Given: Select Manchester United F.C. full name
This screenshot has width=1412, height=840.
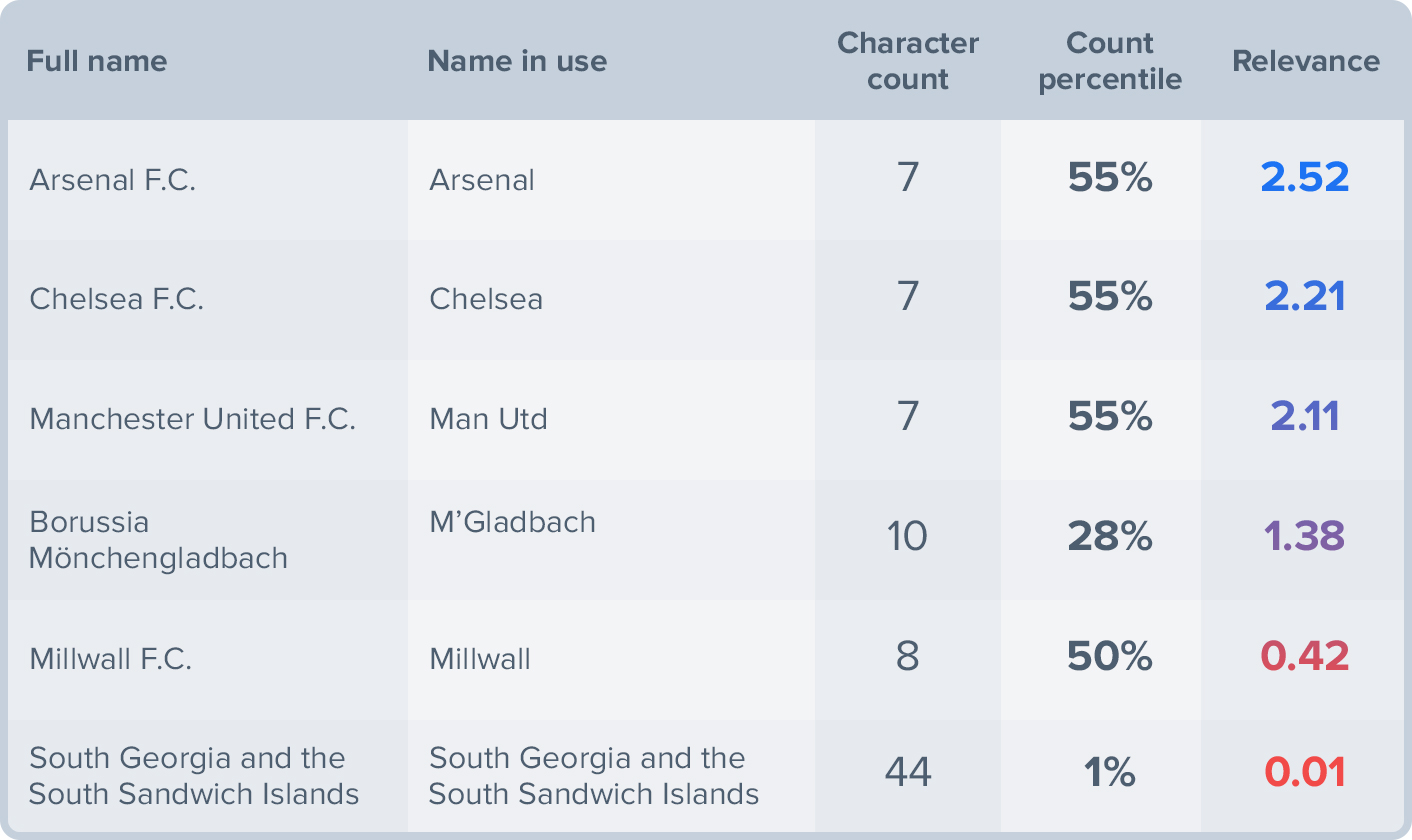Looking at the screenshot, I should (193, 418).
